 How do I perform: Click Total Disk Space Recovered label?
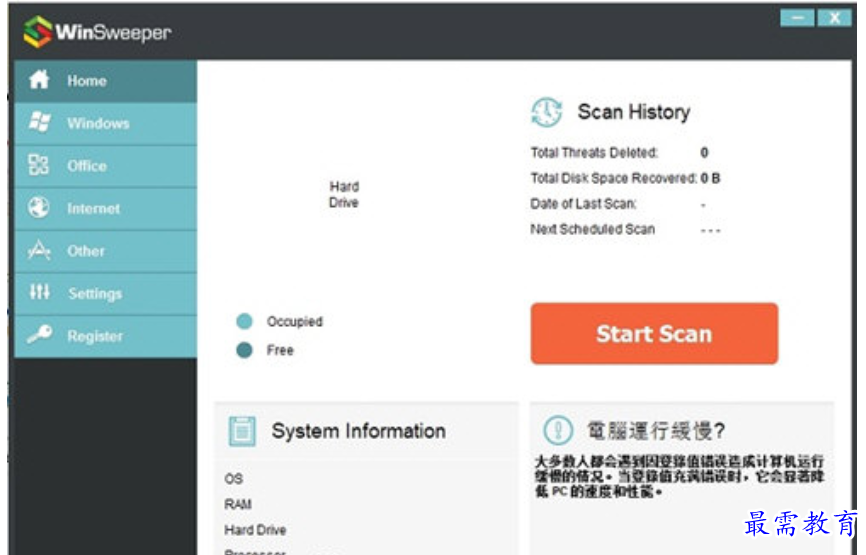[x=614, y=178]
